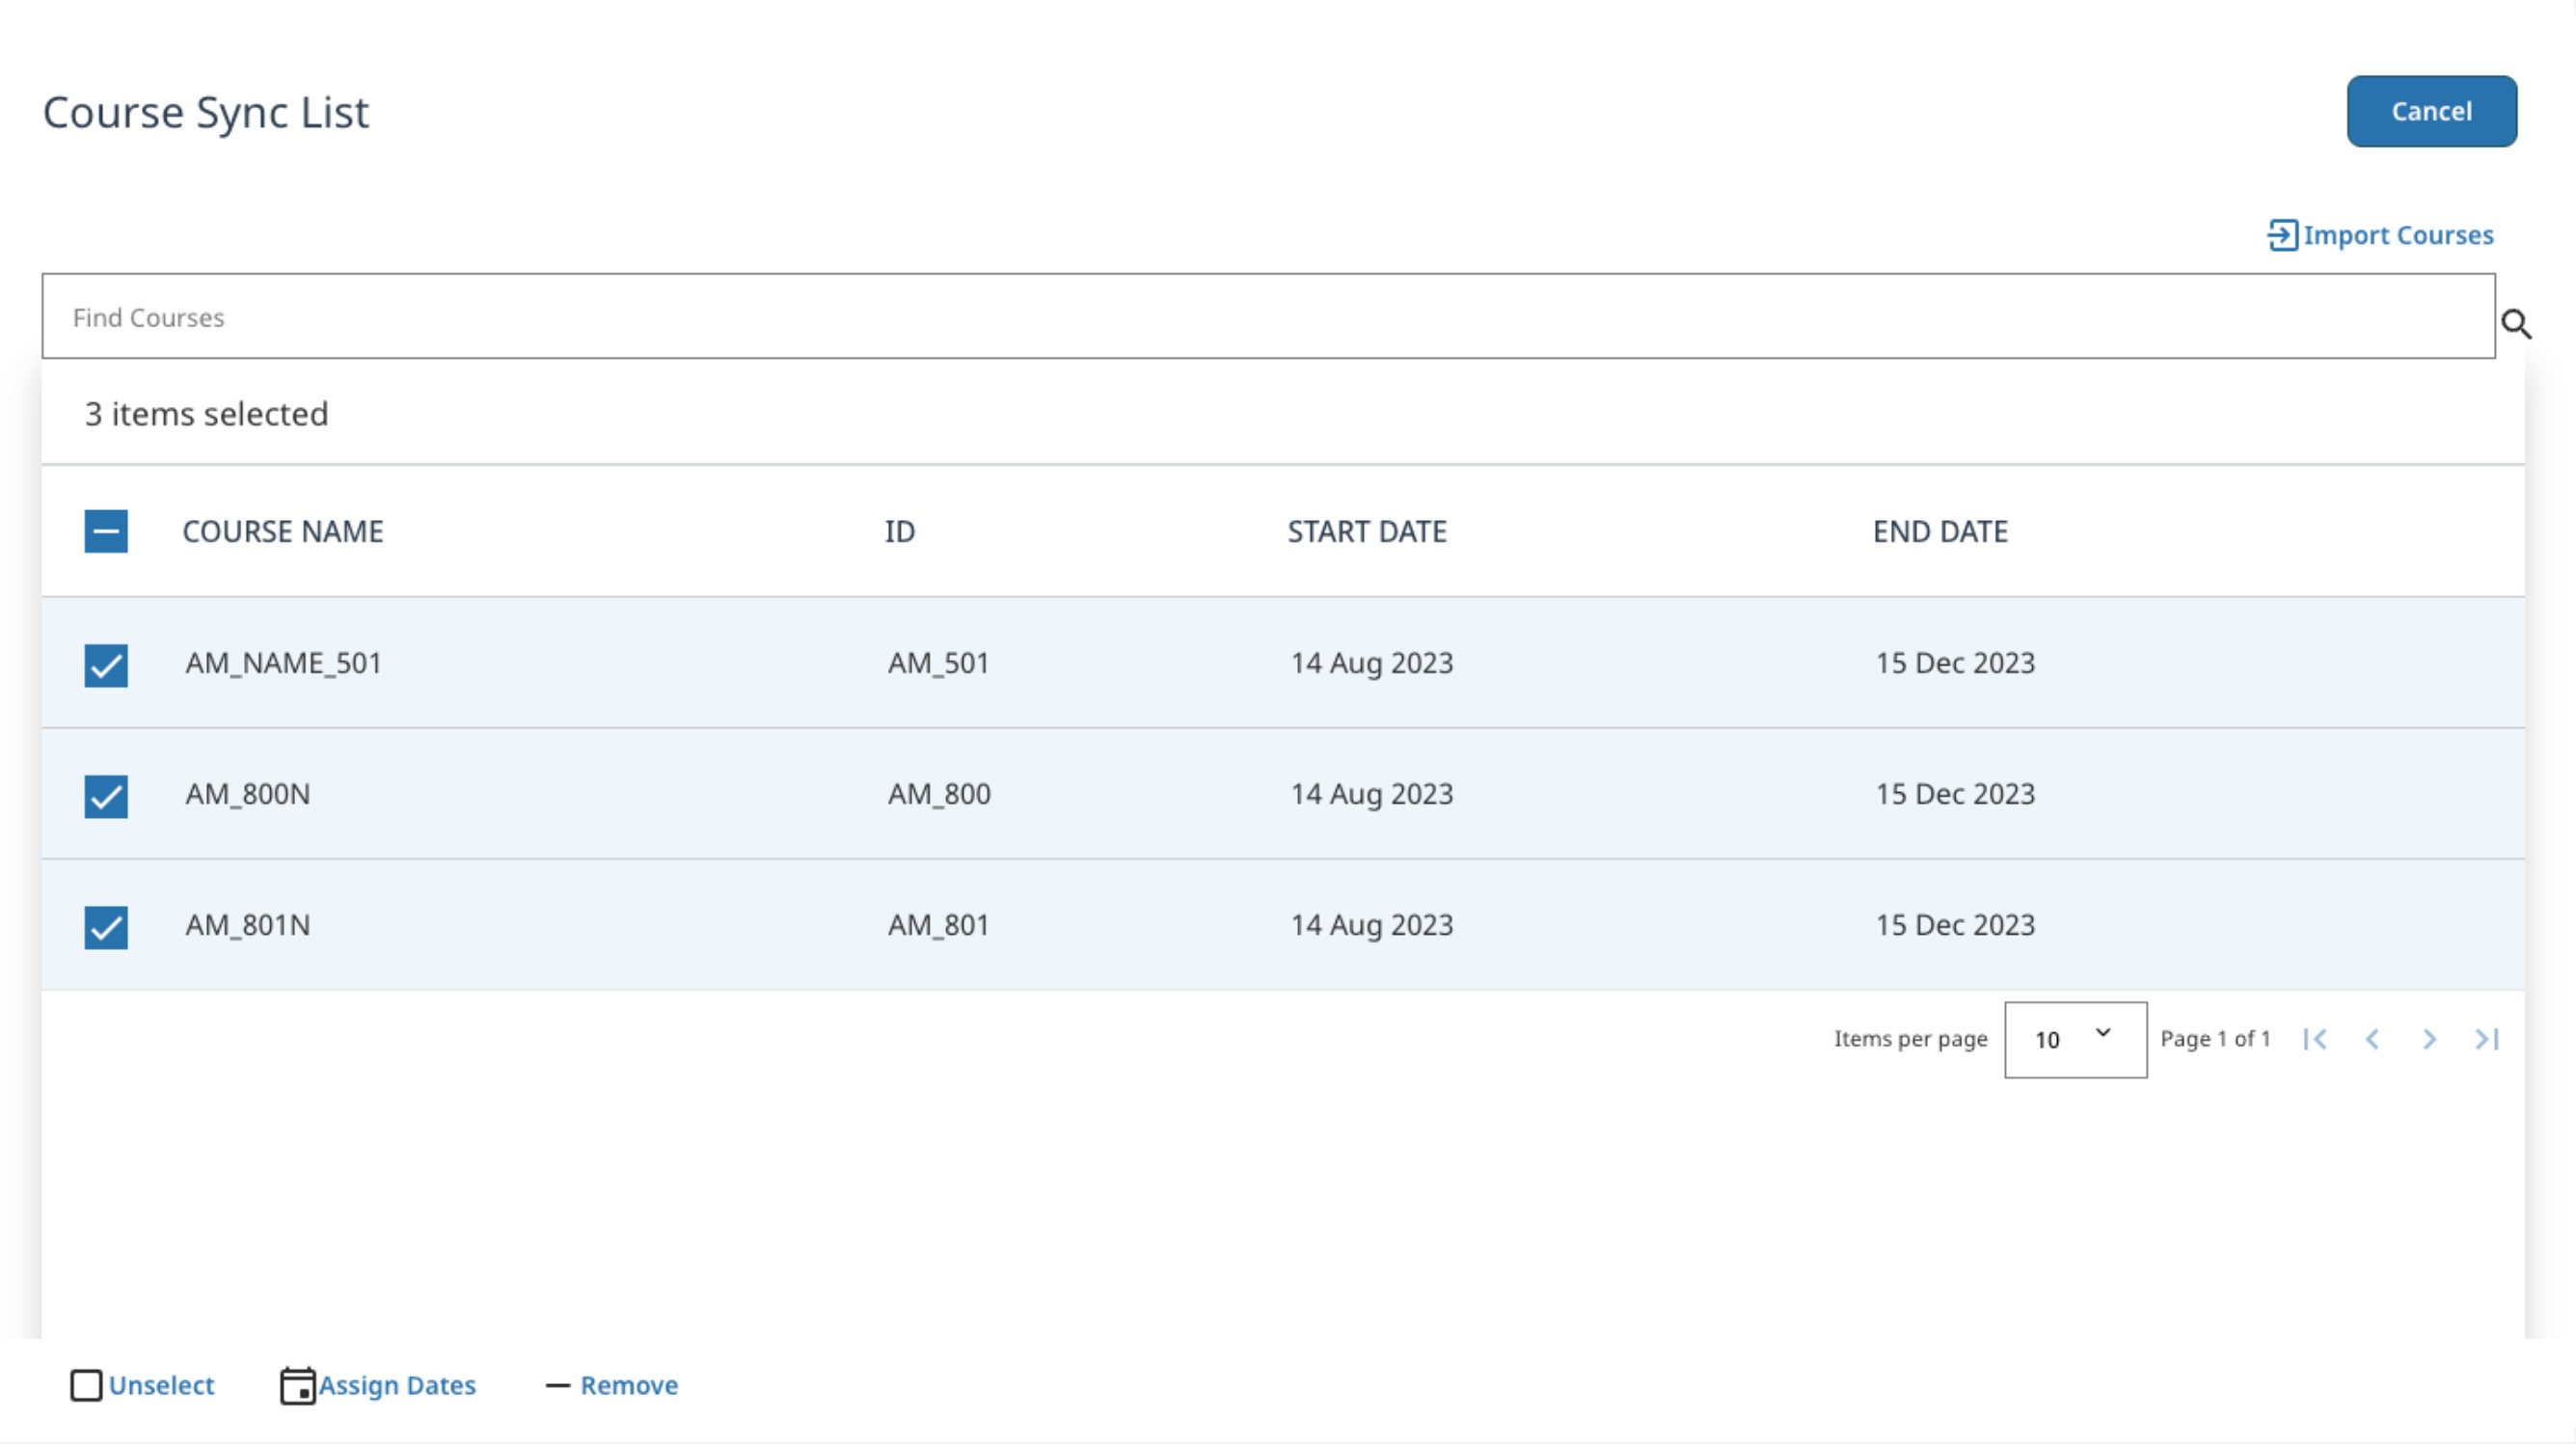Click the Assign Dates calendar icon
2576x1444 pixels.
click(x=298, y=1385)
